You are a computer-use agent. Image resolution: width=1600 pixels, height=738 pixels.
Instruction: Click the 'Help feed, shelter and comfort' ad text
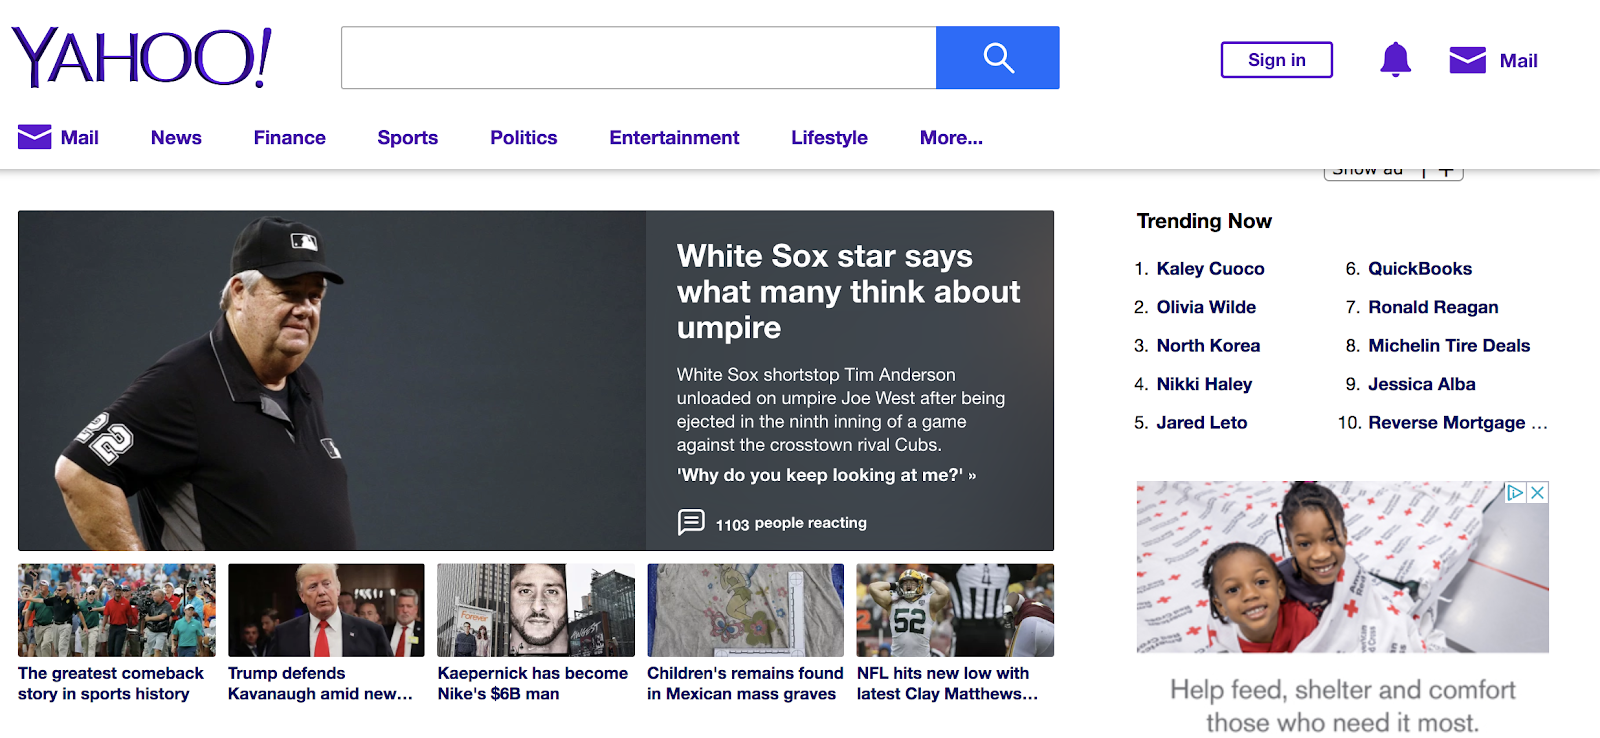(x=1342, y=706)
